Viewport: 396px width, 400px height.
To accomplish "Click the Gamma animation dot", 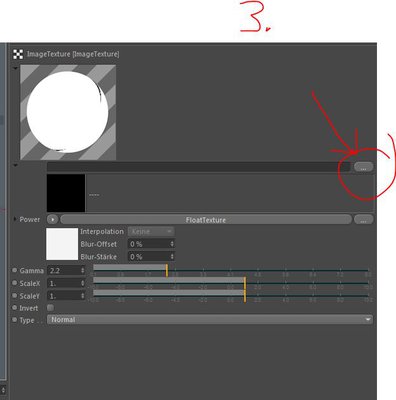I will click(15, 270).
